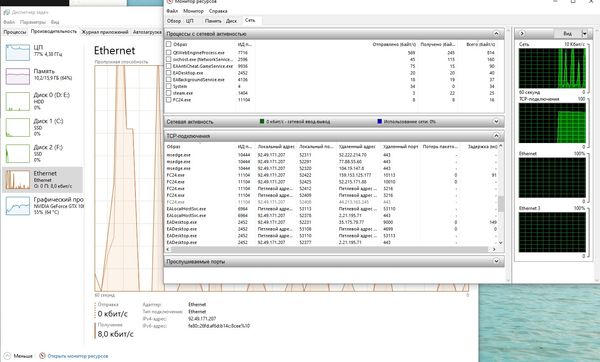Click the Вид button in graphs pane
Image resolution: width=600 pixels, height=362 pixels.
(567, 34)
